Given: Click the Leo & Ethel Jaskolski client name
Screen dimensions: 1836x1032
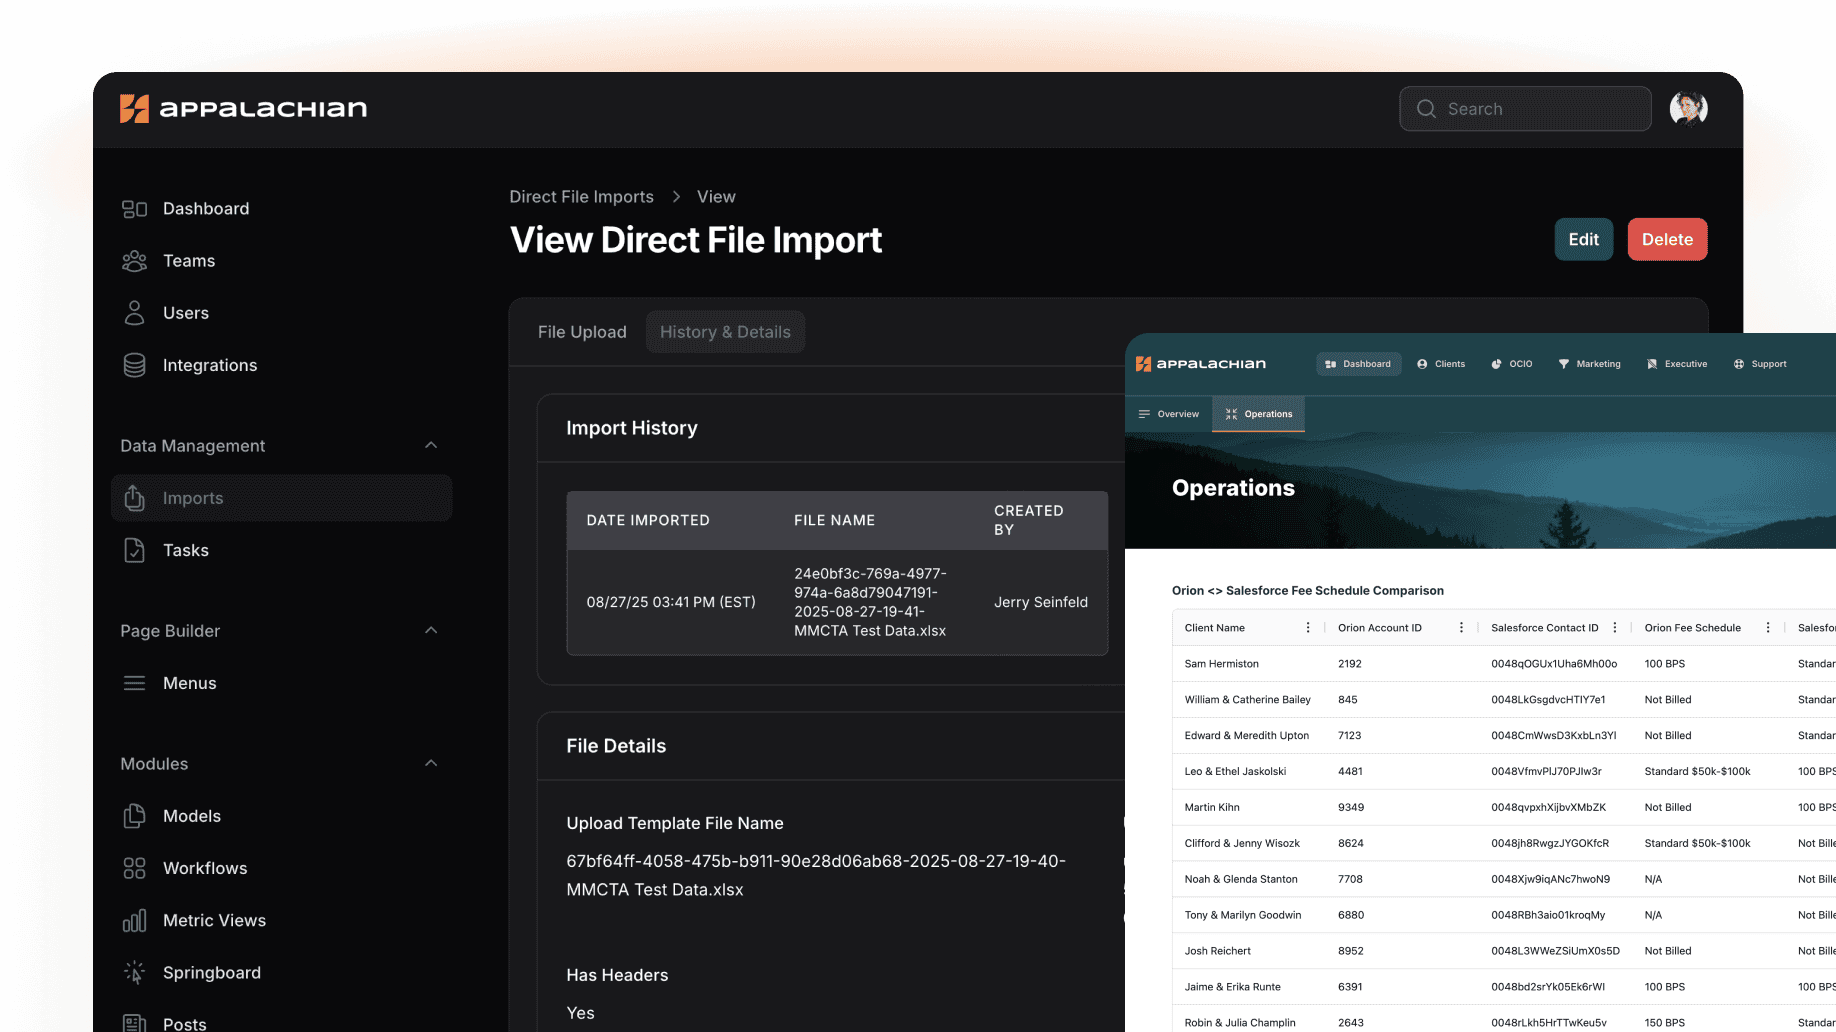Looking at the screenshot, I should (x=1235, y=772).
